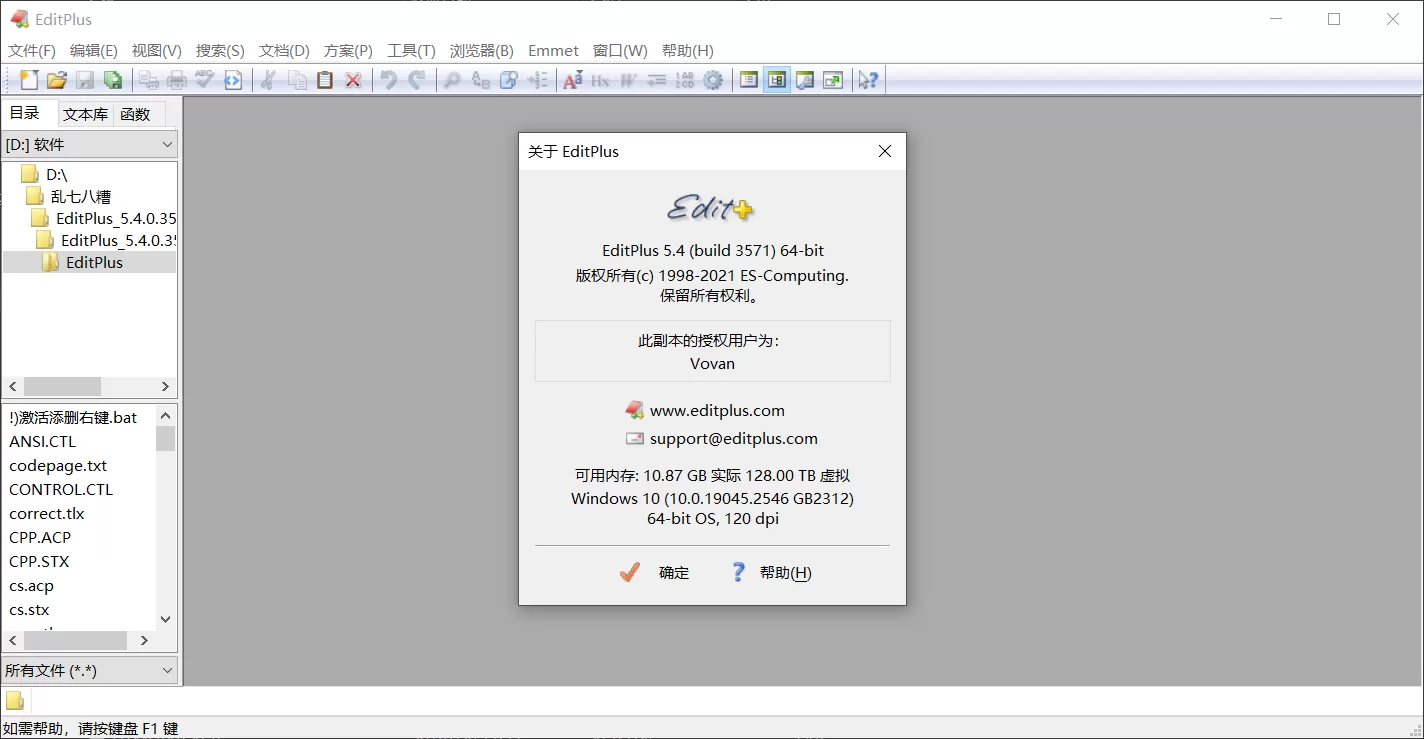Viewport: 1424px width, 739px height.
Task: Select codepage.txt in the file list
Action: point(57,465)
